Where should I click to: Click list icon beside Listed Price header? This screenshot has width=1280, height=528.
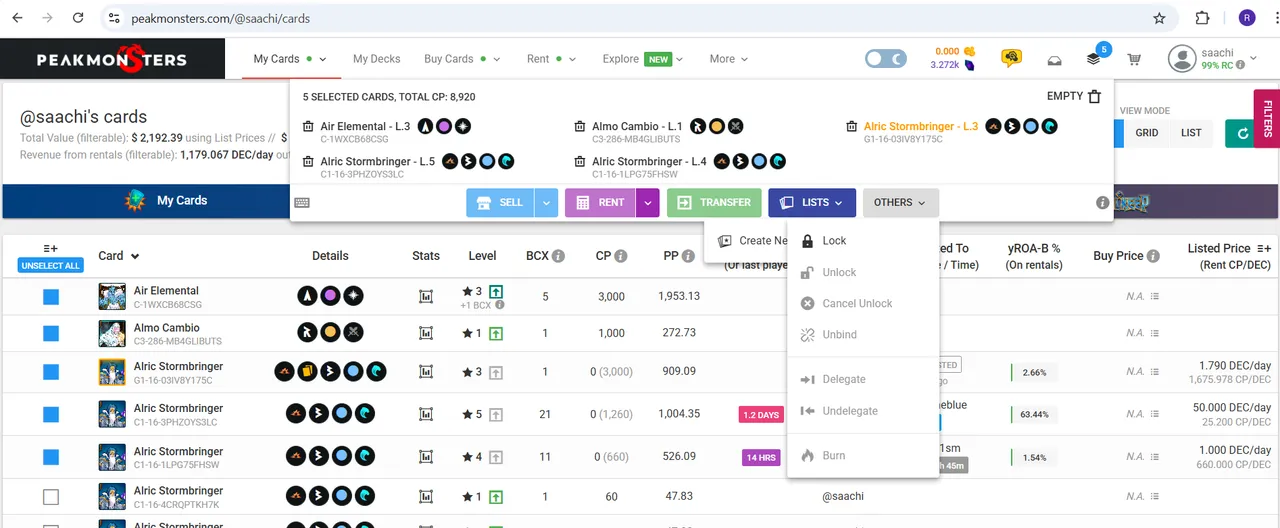[1264, 248]
